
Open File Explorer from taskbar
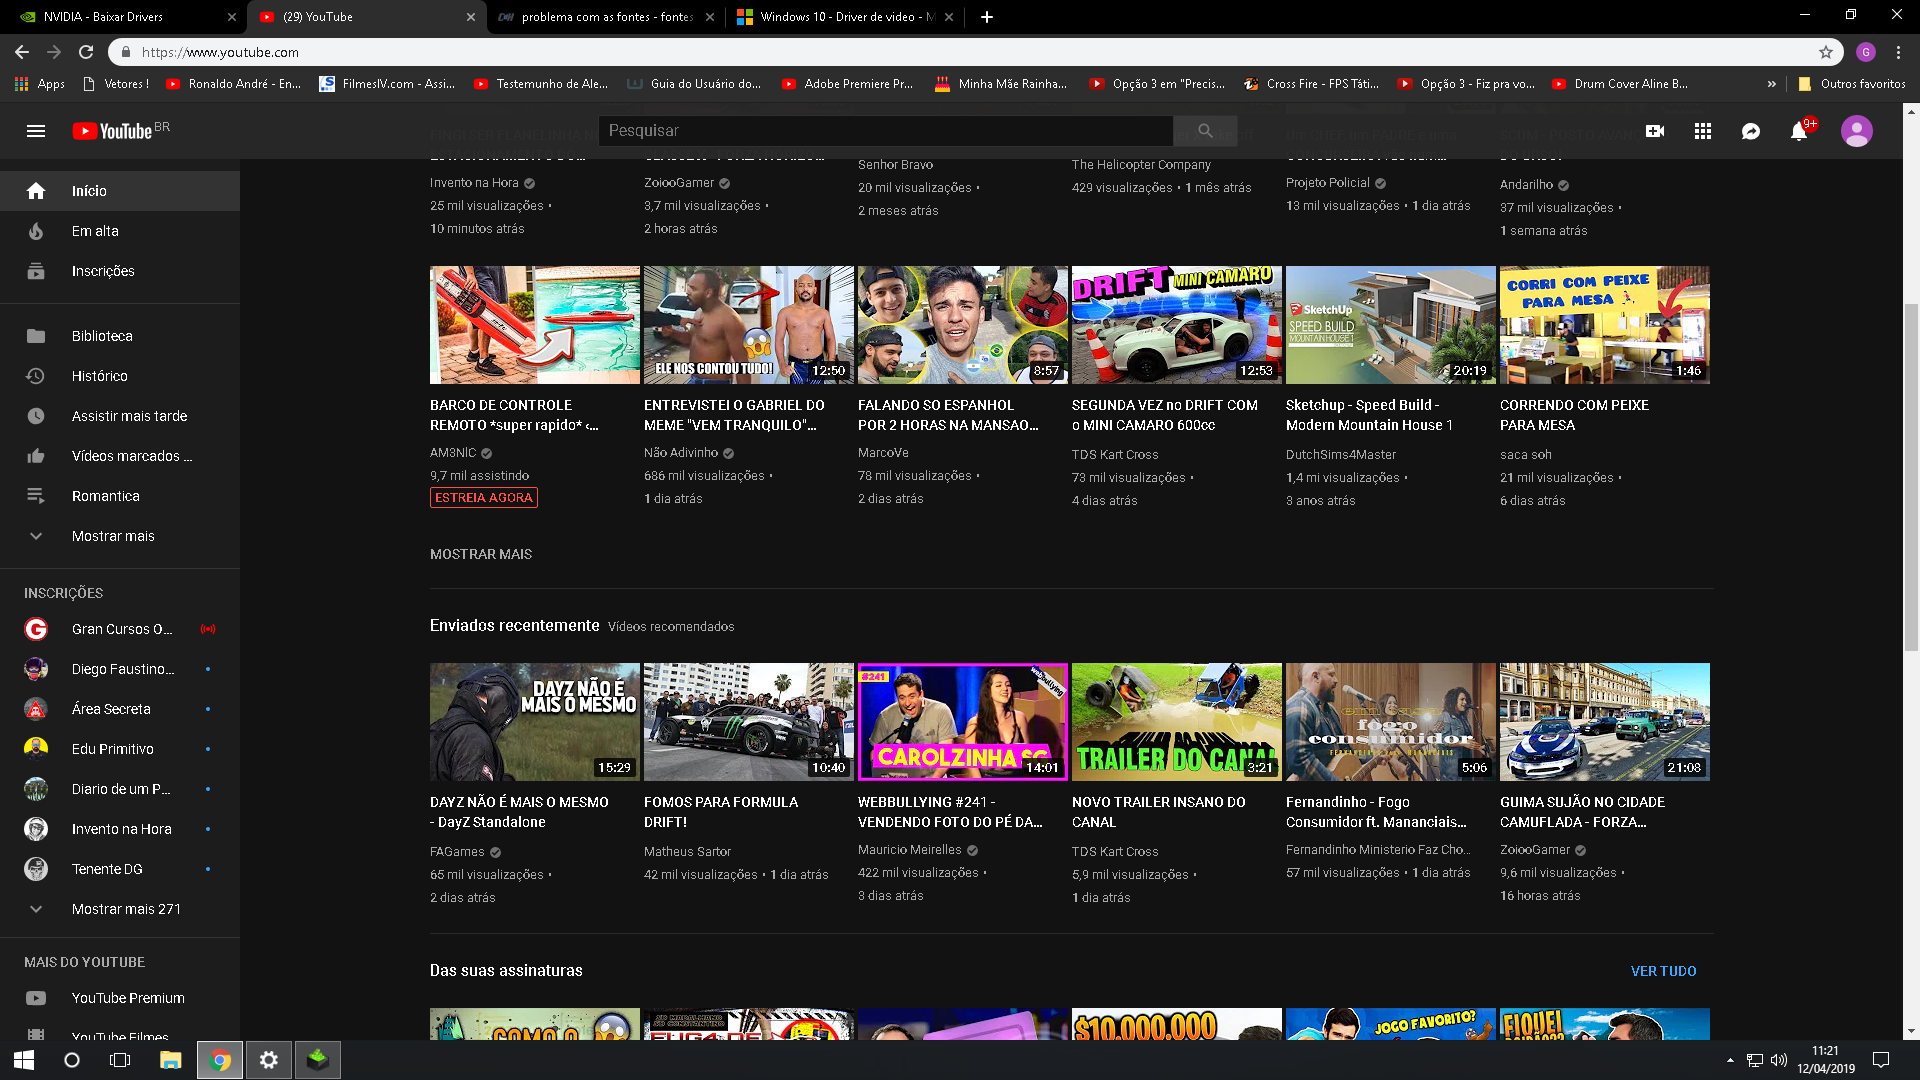[x=170, y=1060]
